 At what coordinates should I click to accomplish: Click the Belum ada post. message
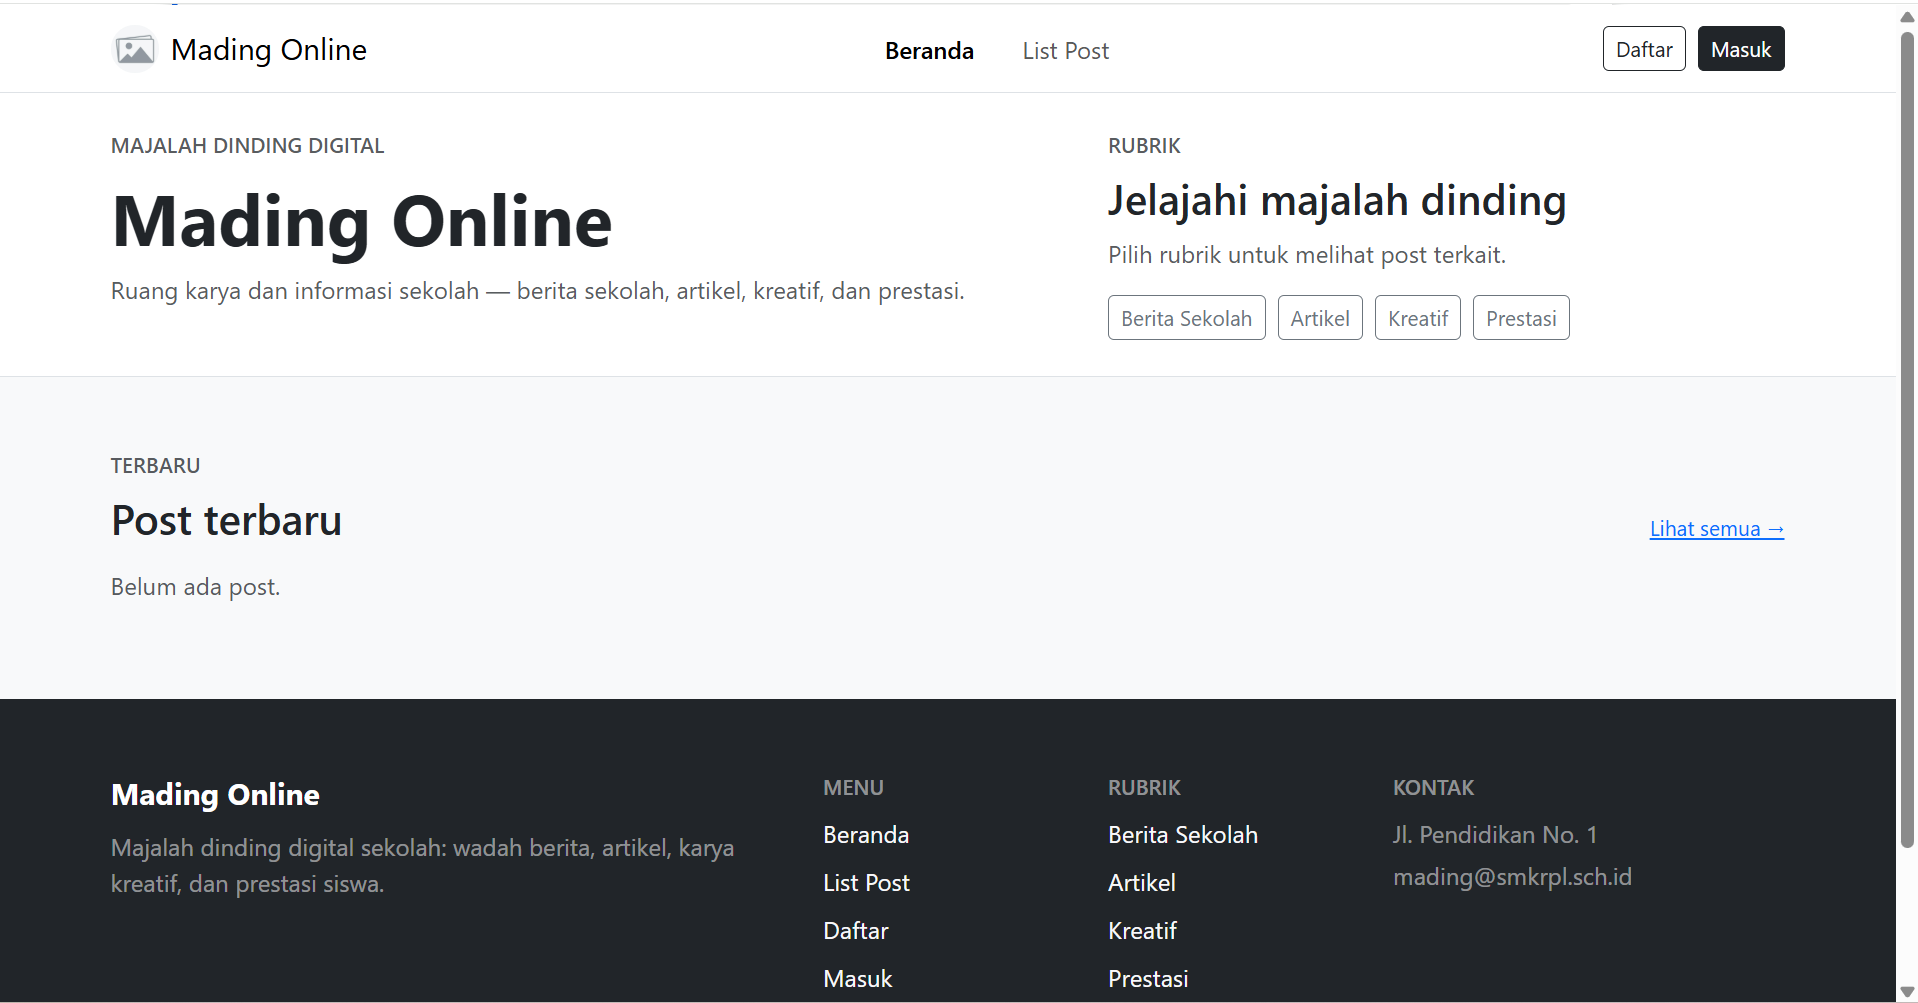pyautogui.click(x=195, y=587)
